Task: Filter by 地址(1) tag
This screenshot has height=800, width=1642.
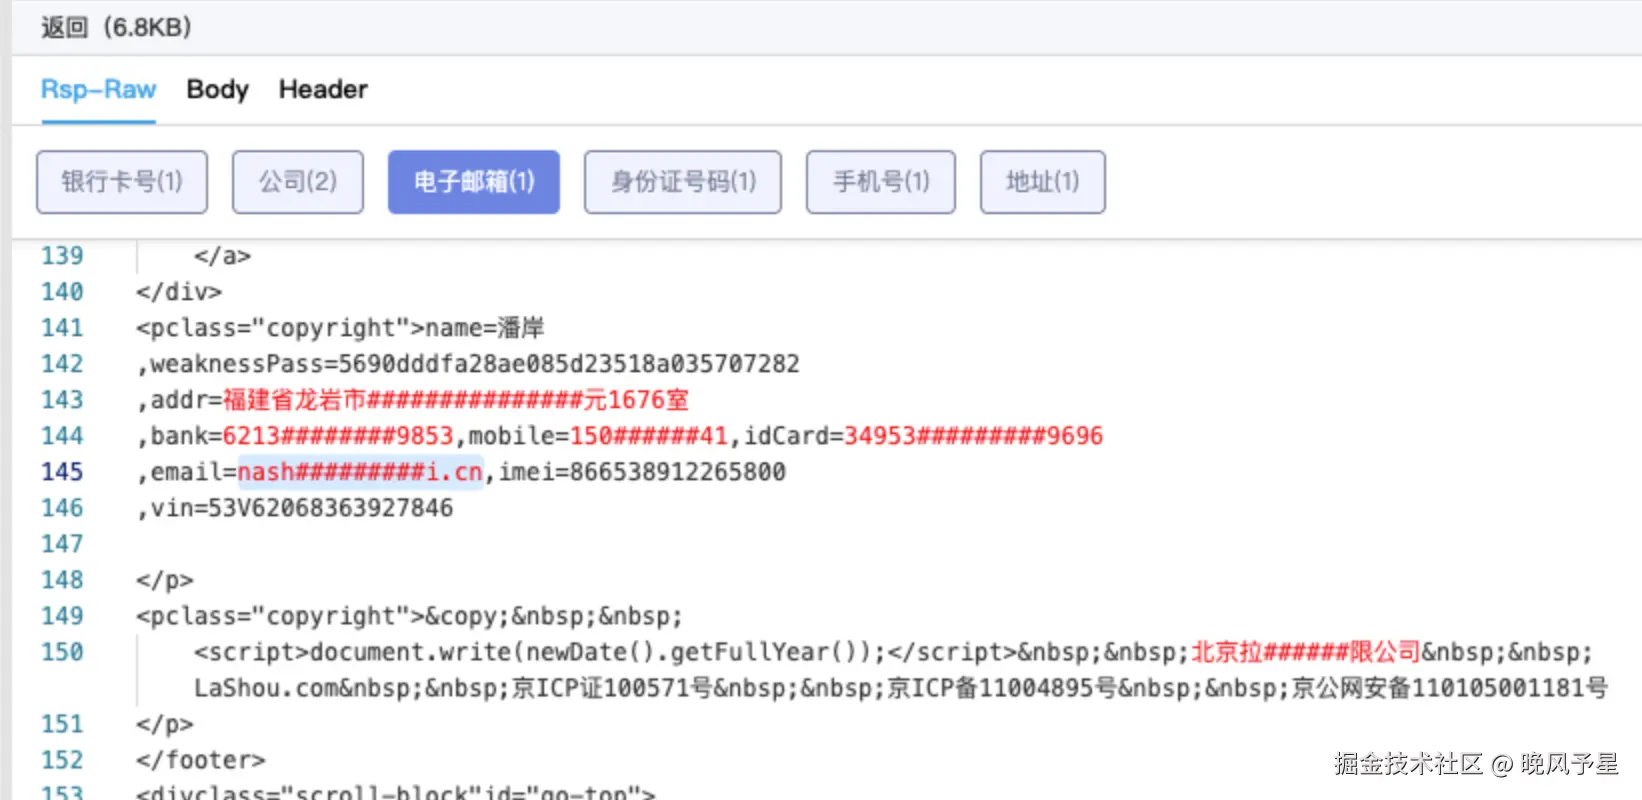Action: 1043,182
